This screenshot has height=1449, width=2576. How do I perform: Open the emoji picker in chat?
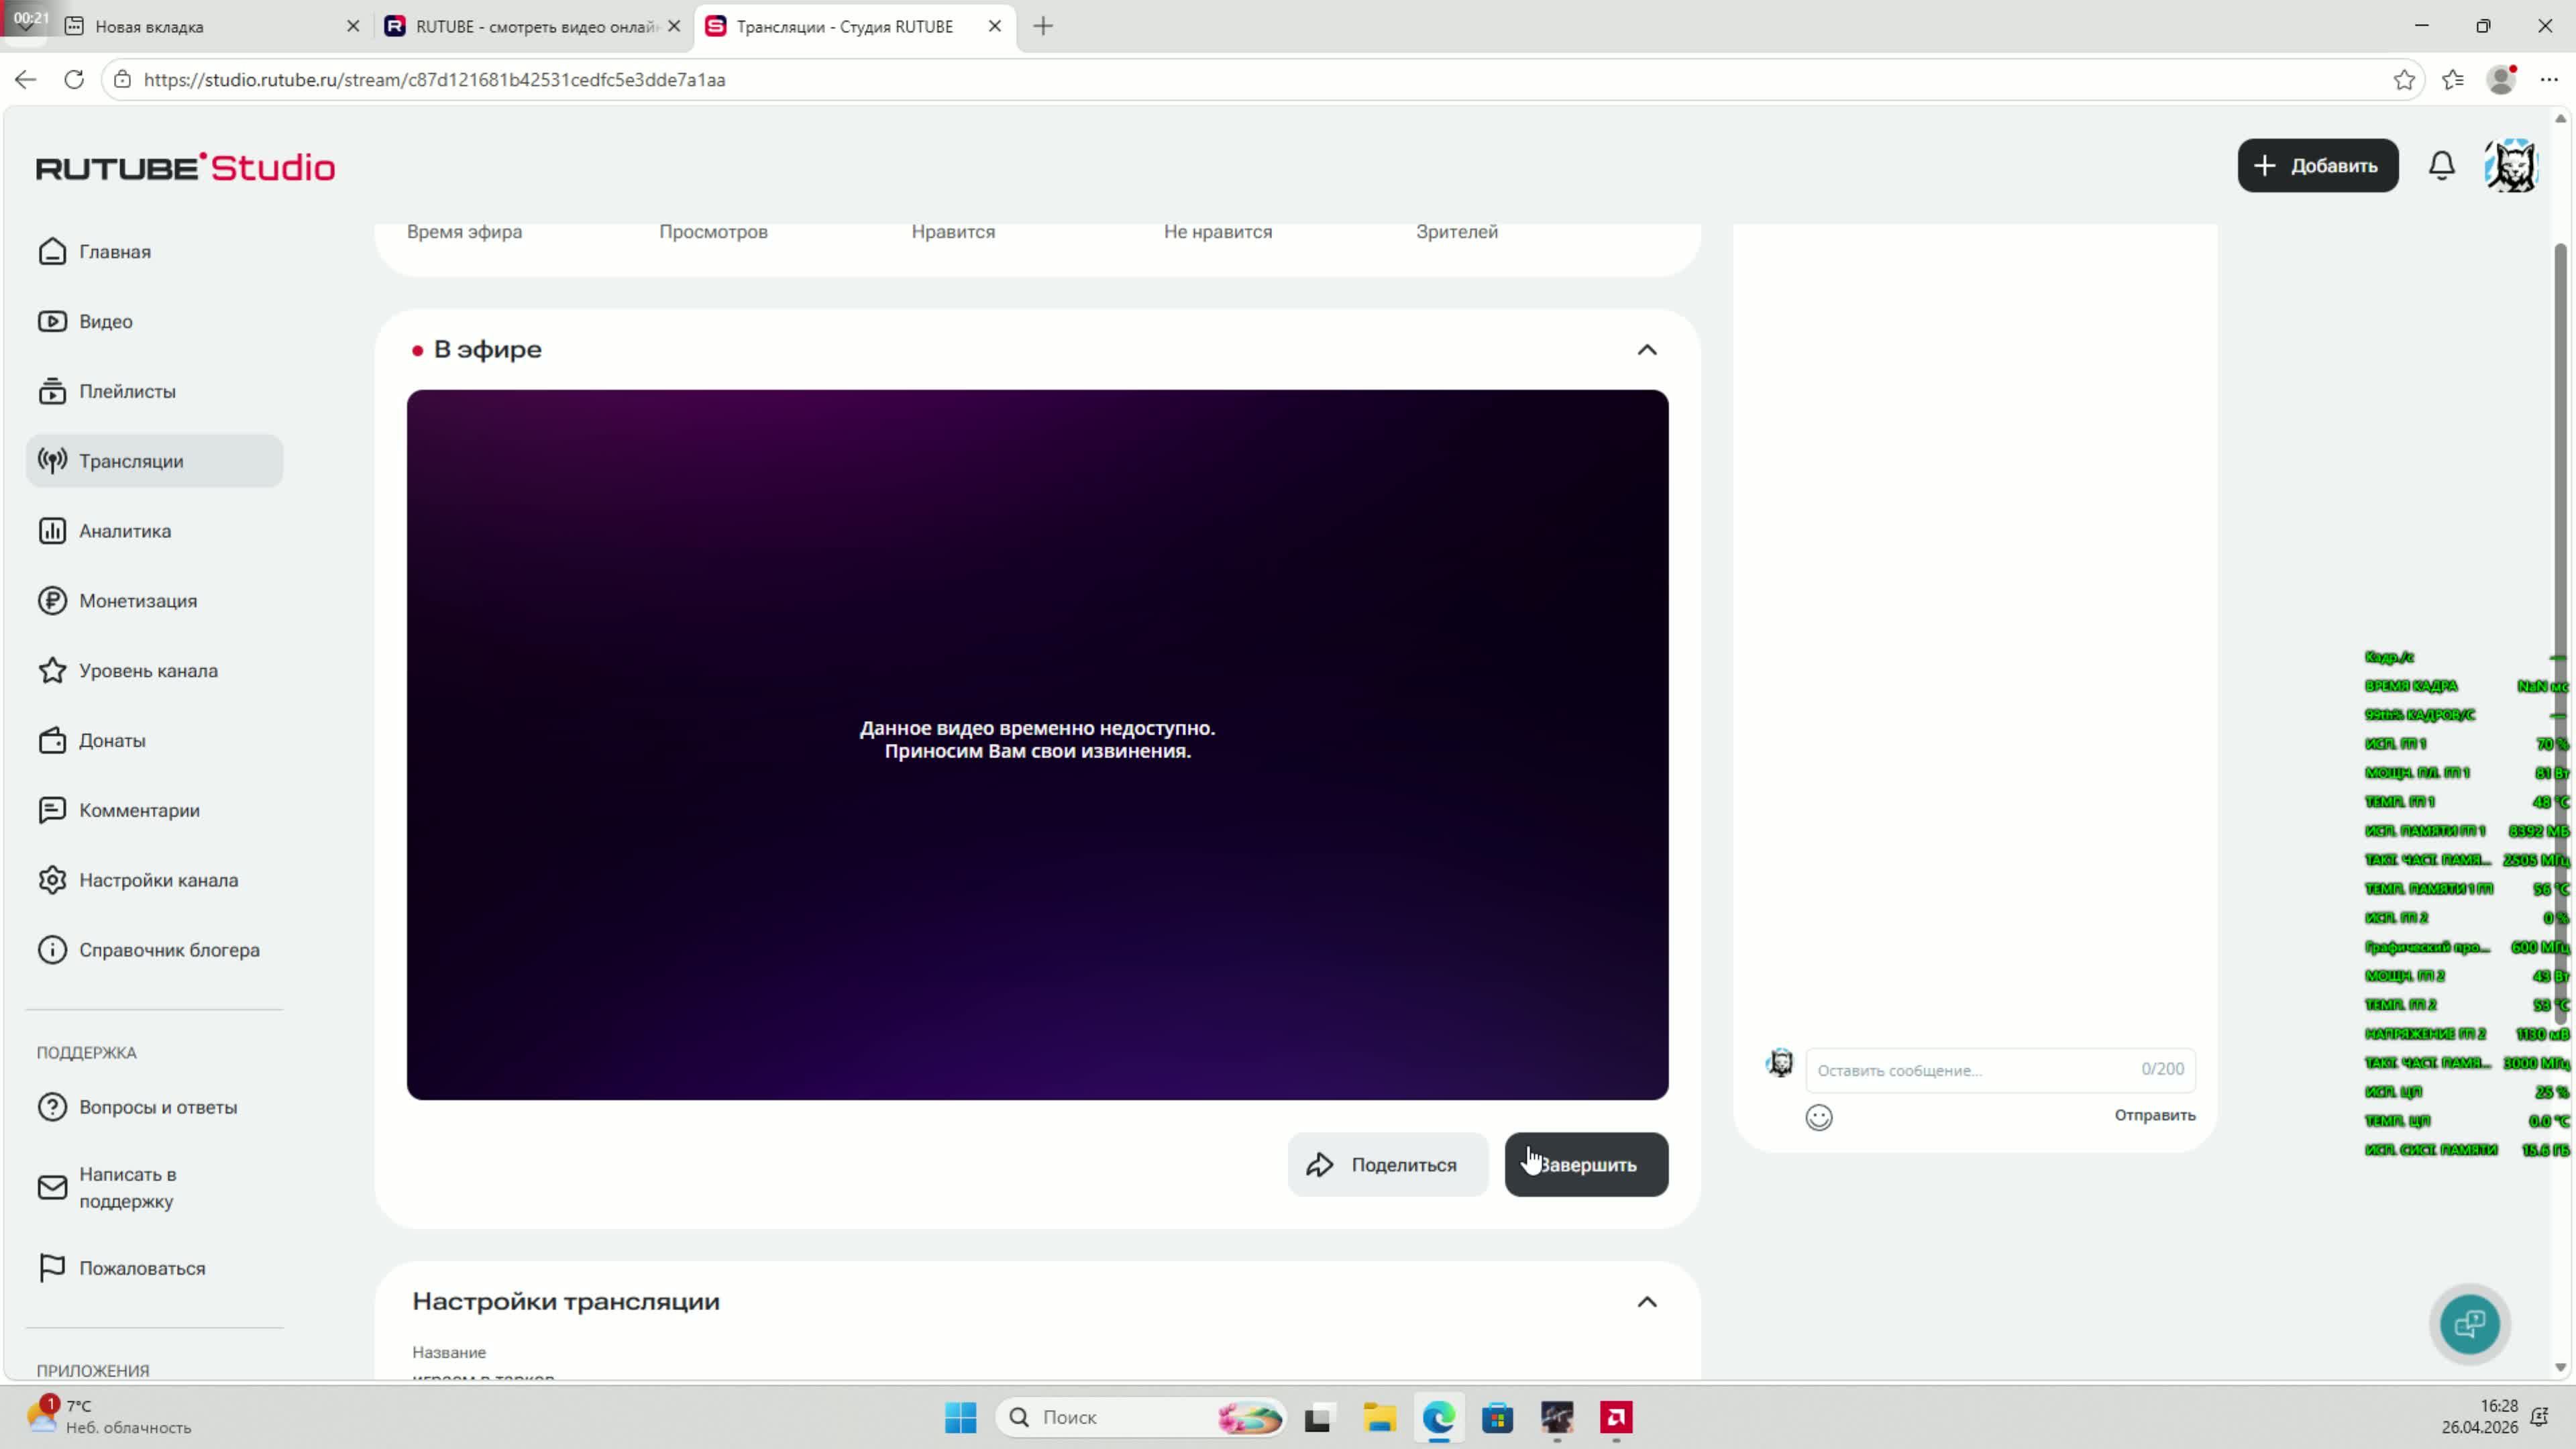click(x=1818, y=1117)
